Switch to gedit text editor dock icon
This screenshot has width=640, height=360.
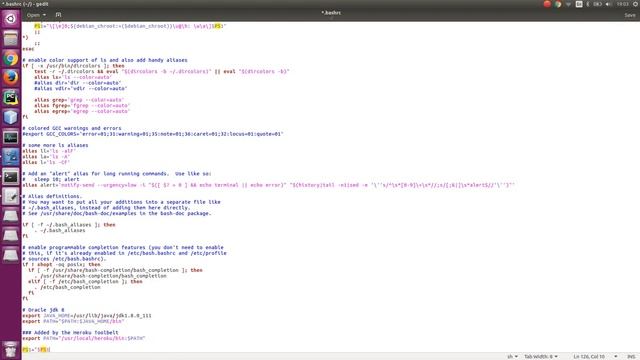point(11,196)
